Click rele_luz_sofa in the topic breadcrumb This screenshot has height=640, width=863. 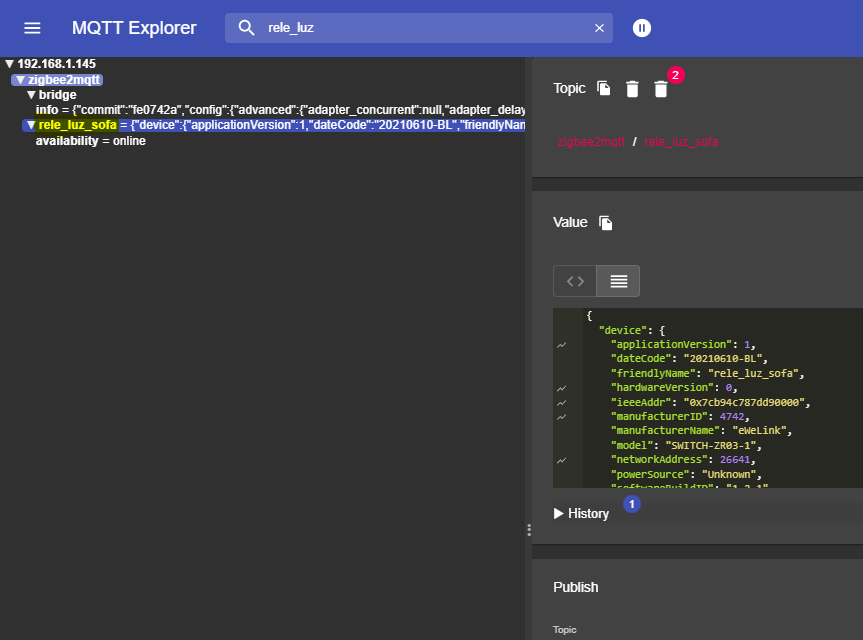click(681, 142)
